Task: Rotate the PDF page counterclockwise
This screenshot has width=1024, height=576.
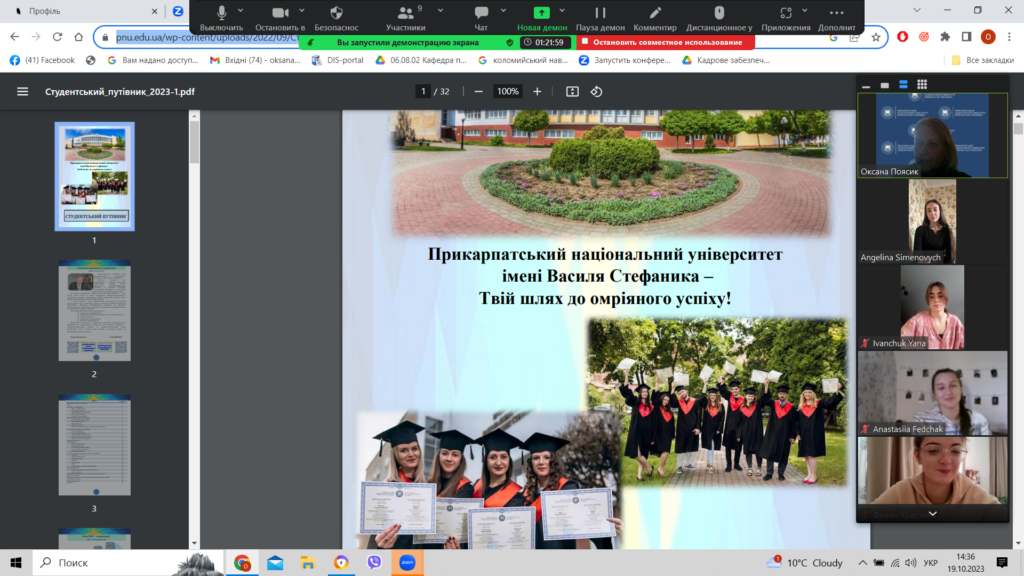Action: [597, 91]
